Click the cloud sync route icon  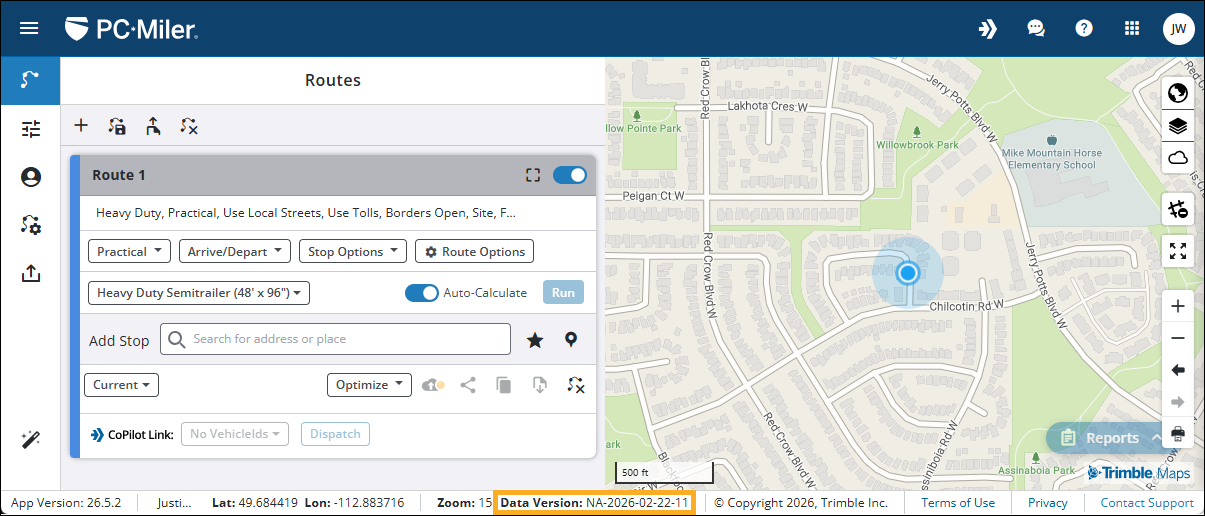pos(434,385)
